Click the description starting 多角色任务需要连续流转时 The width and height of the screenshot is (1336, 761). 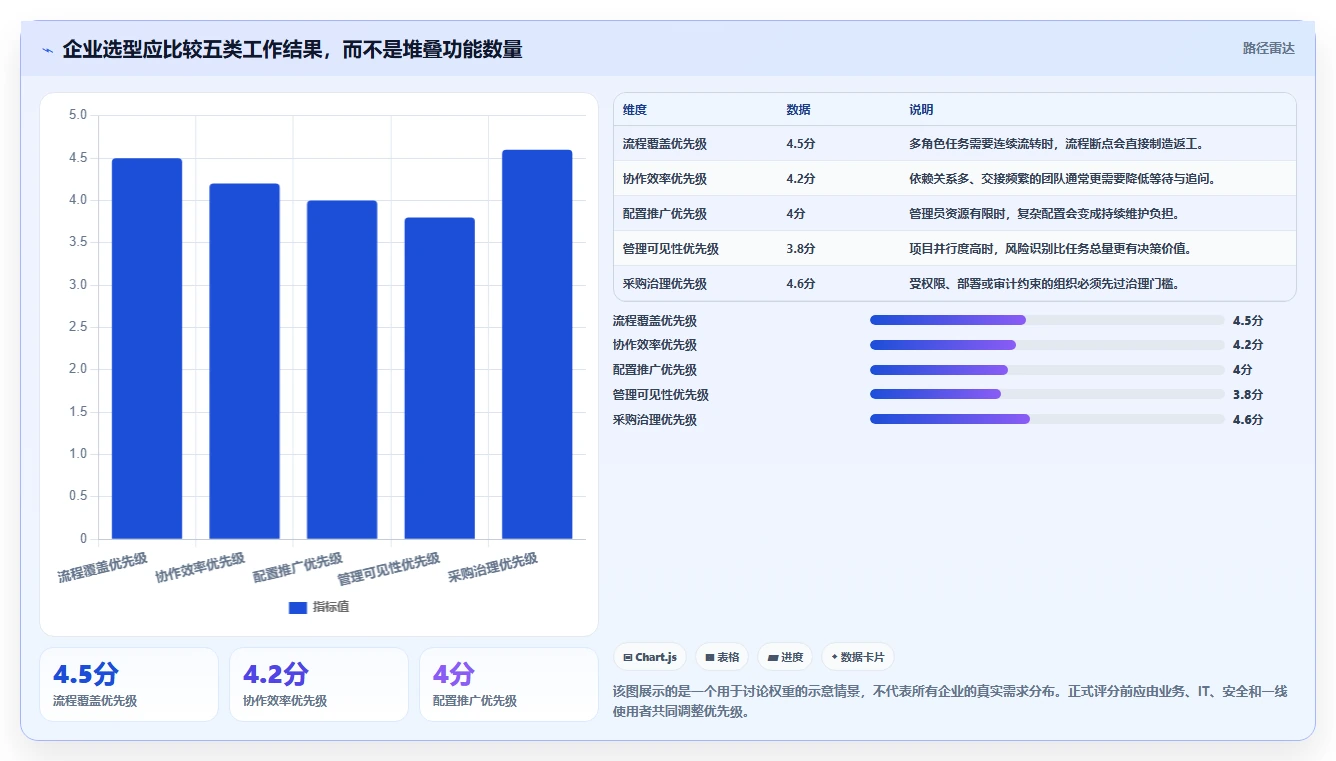1057,144
